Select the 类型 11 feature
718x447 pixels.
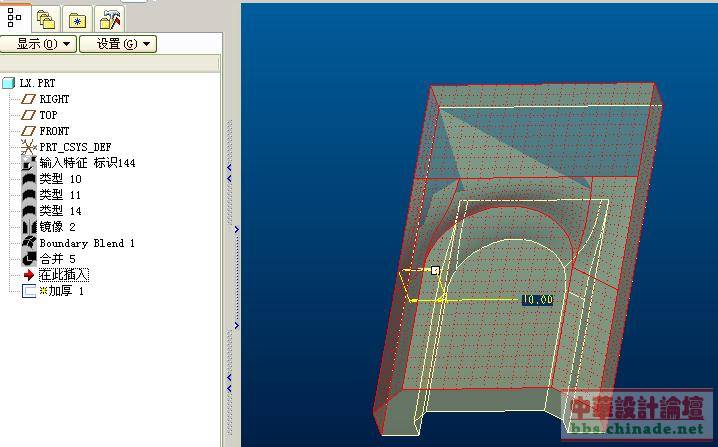point(59,195)
